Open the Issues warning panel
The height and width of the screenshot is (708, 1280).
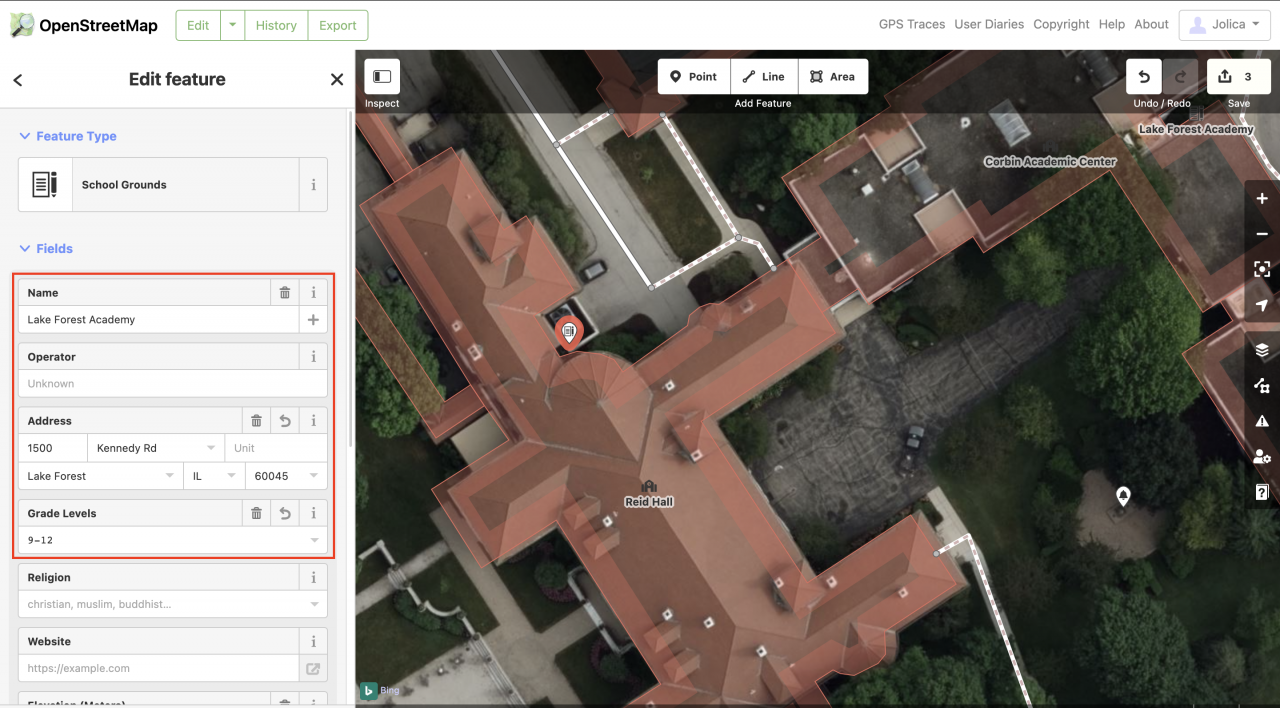[1262, 421]
